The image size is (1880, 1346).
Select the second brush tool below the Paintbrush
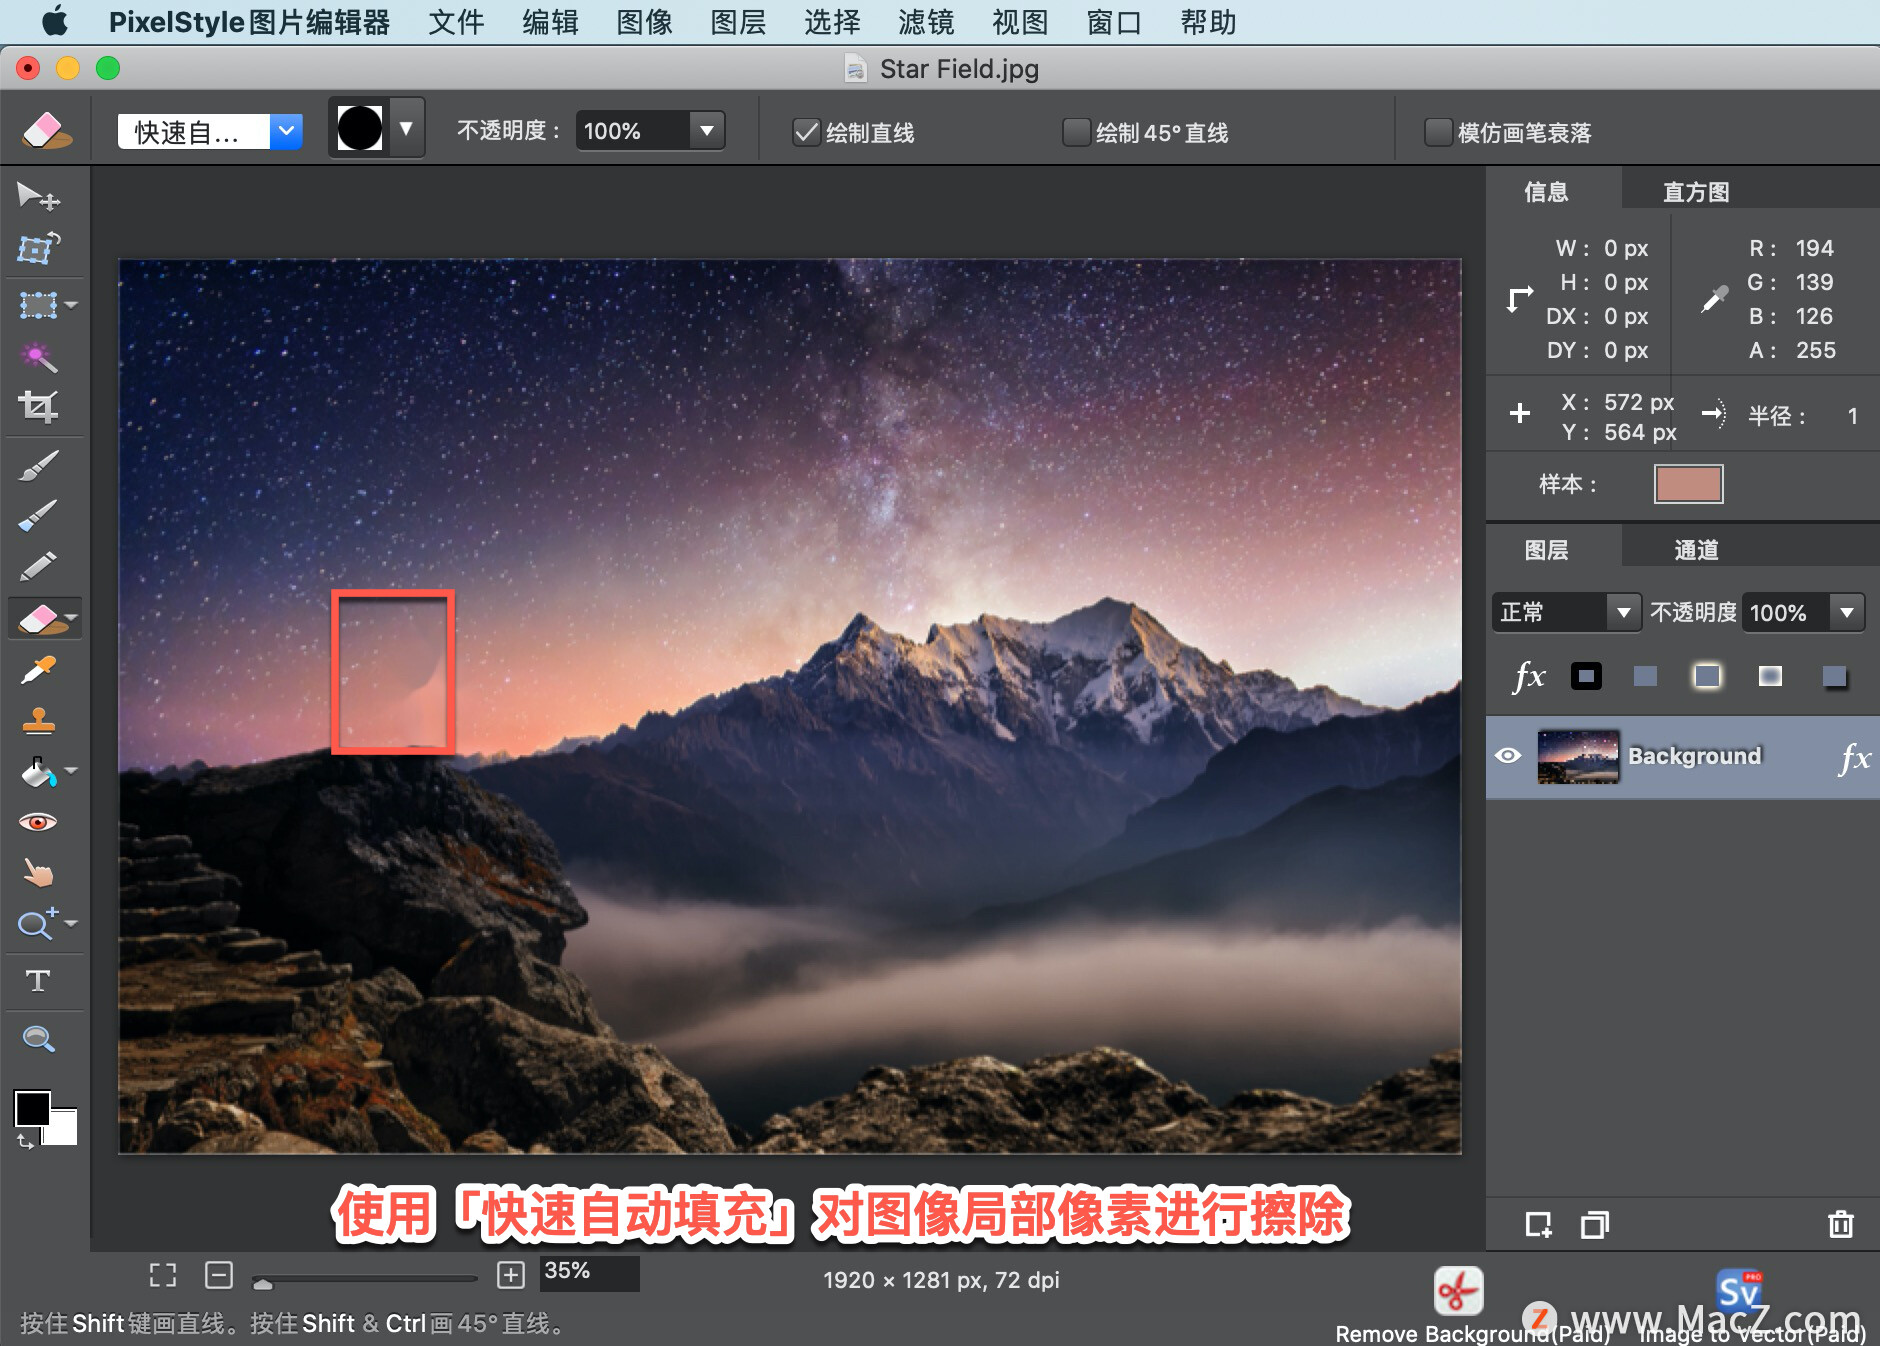point(38,516)
